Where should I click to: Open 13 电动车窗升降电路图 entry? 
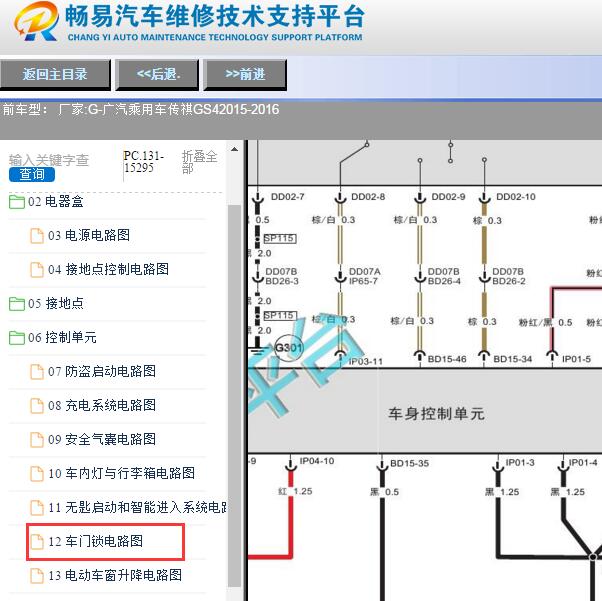pyautogui.click(x=115, y=575)
